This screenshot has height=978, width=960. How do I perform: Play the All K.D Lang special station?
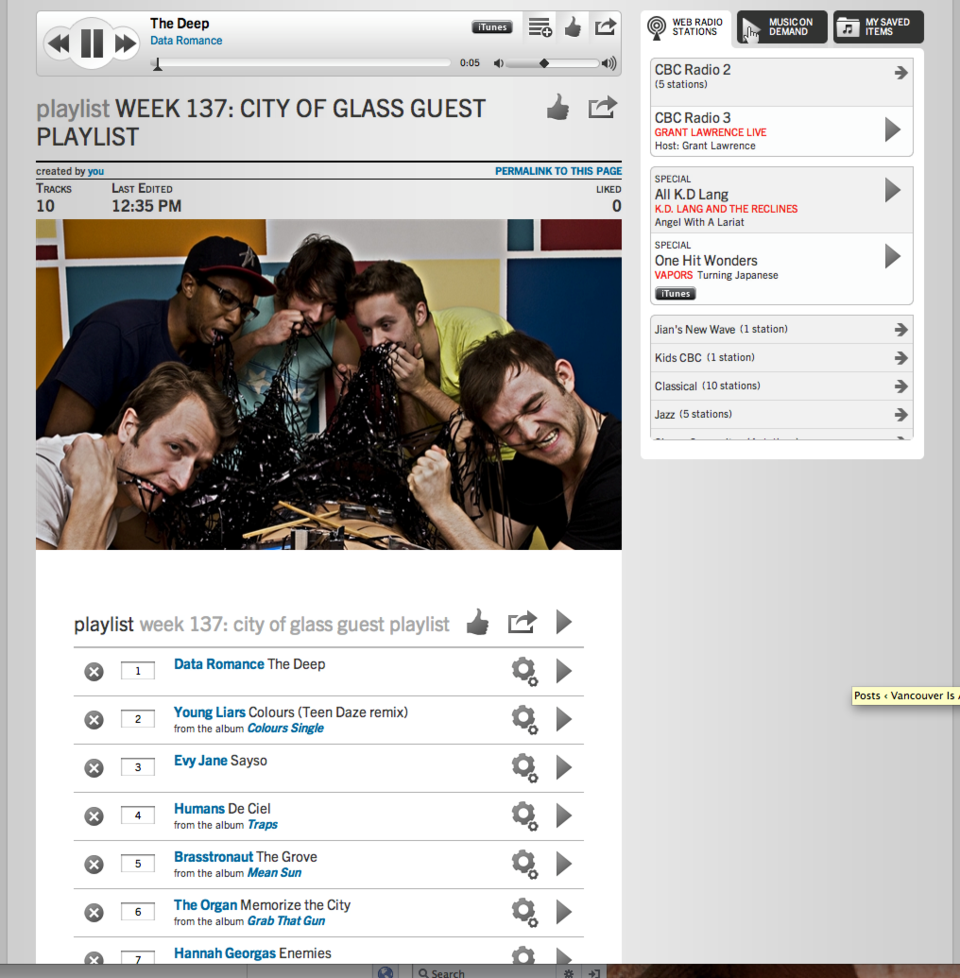pyautogui.click(x=893, y=190)
